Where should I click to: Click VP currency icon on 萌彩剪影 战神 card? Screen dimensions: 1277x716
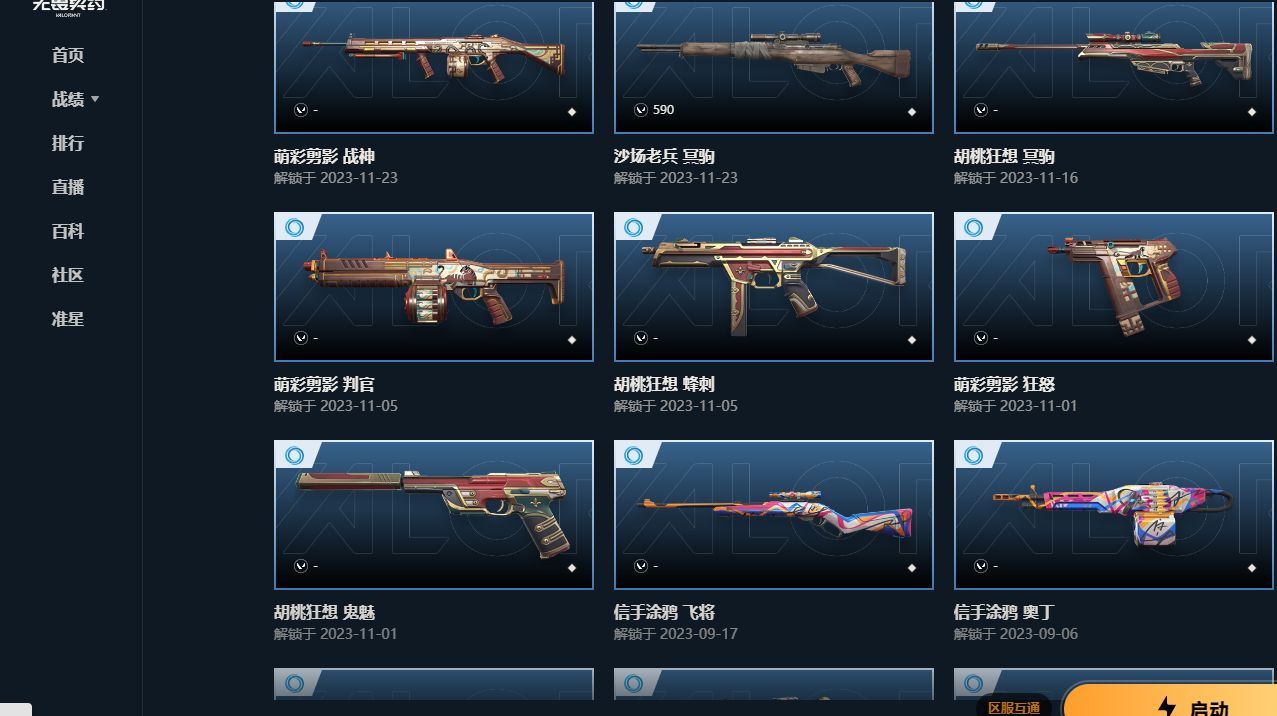click(x=301, y=110)
